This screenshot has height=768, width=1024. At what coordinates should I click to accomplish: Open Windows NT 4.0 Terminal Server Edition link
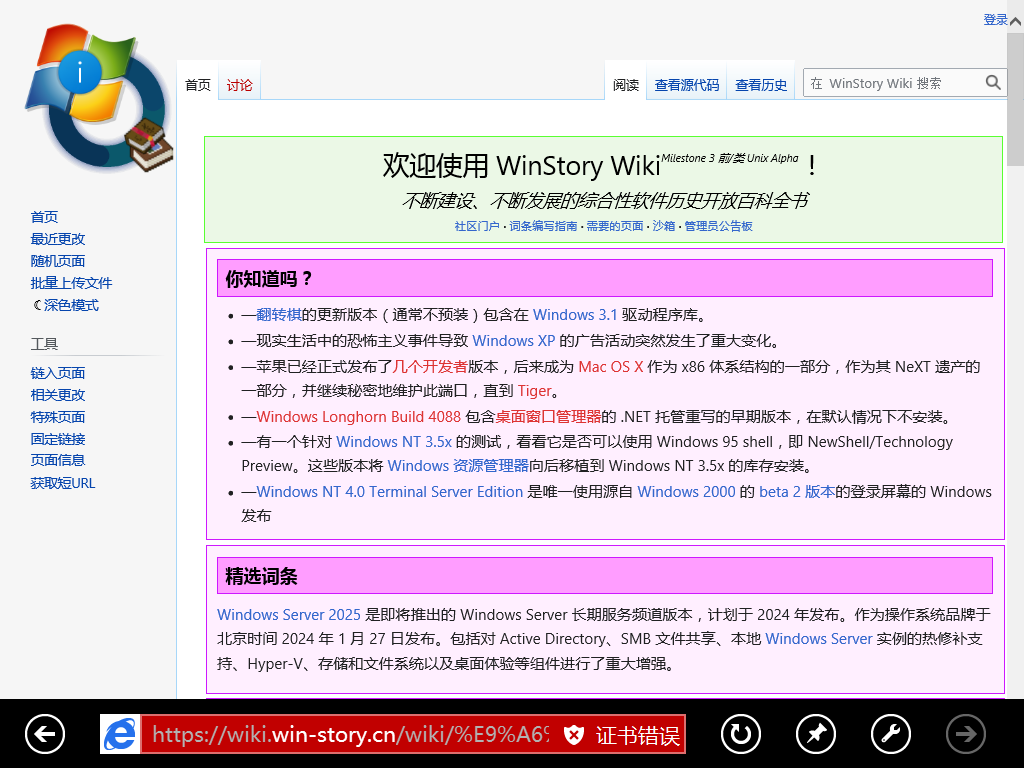click(x=390, y=492)
